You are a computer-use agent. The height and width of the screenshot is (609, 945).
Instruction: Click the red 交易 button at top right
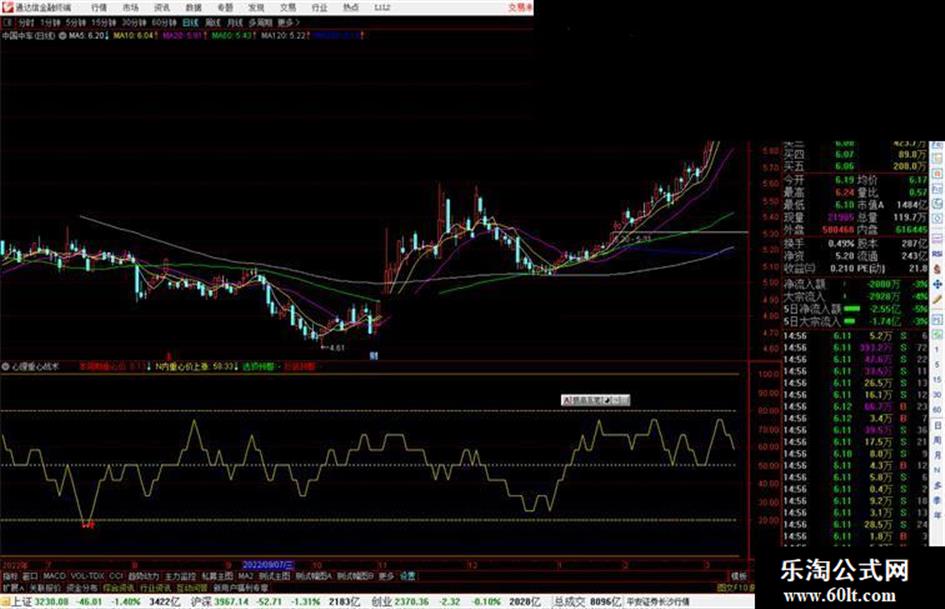[x=520, y=7]
